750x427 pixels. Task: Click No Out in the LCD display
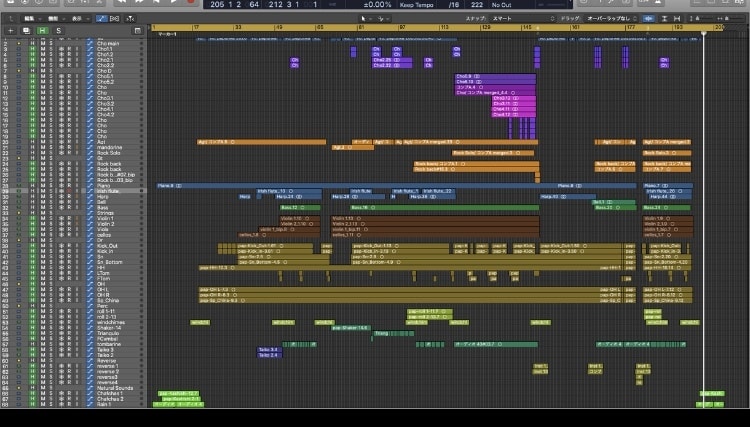(x=501, y=5)
